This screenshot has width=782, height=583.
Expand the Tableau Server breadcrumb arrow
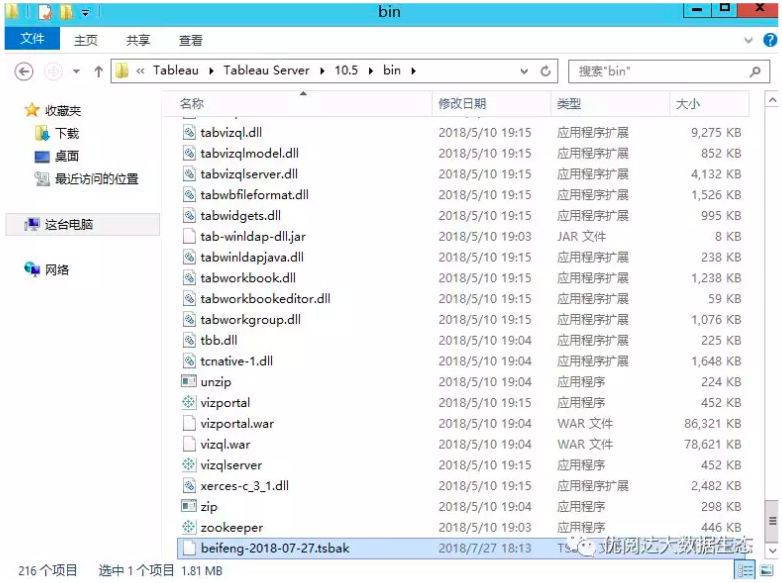[322, 71]
